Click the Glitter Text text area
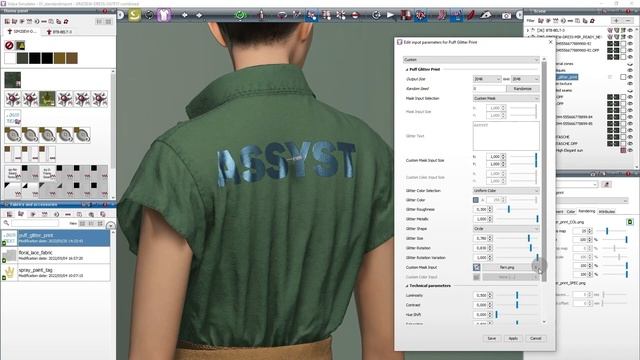Screen dimensions: 640x360 [x=506, y=136]
